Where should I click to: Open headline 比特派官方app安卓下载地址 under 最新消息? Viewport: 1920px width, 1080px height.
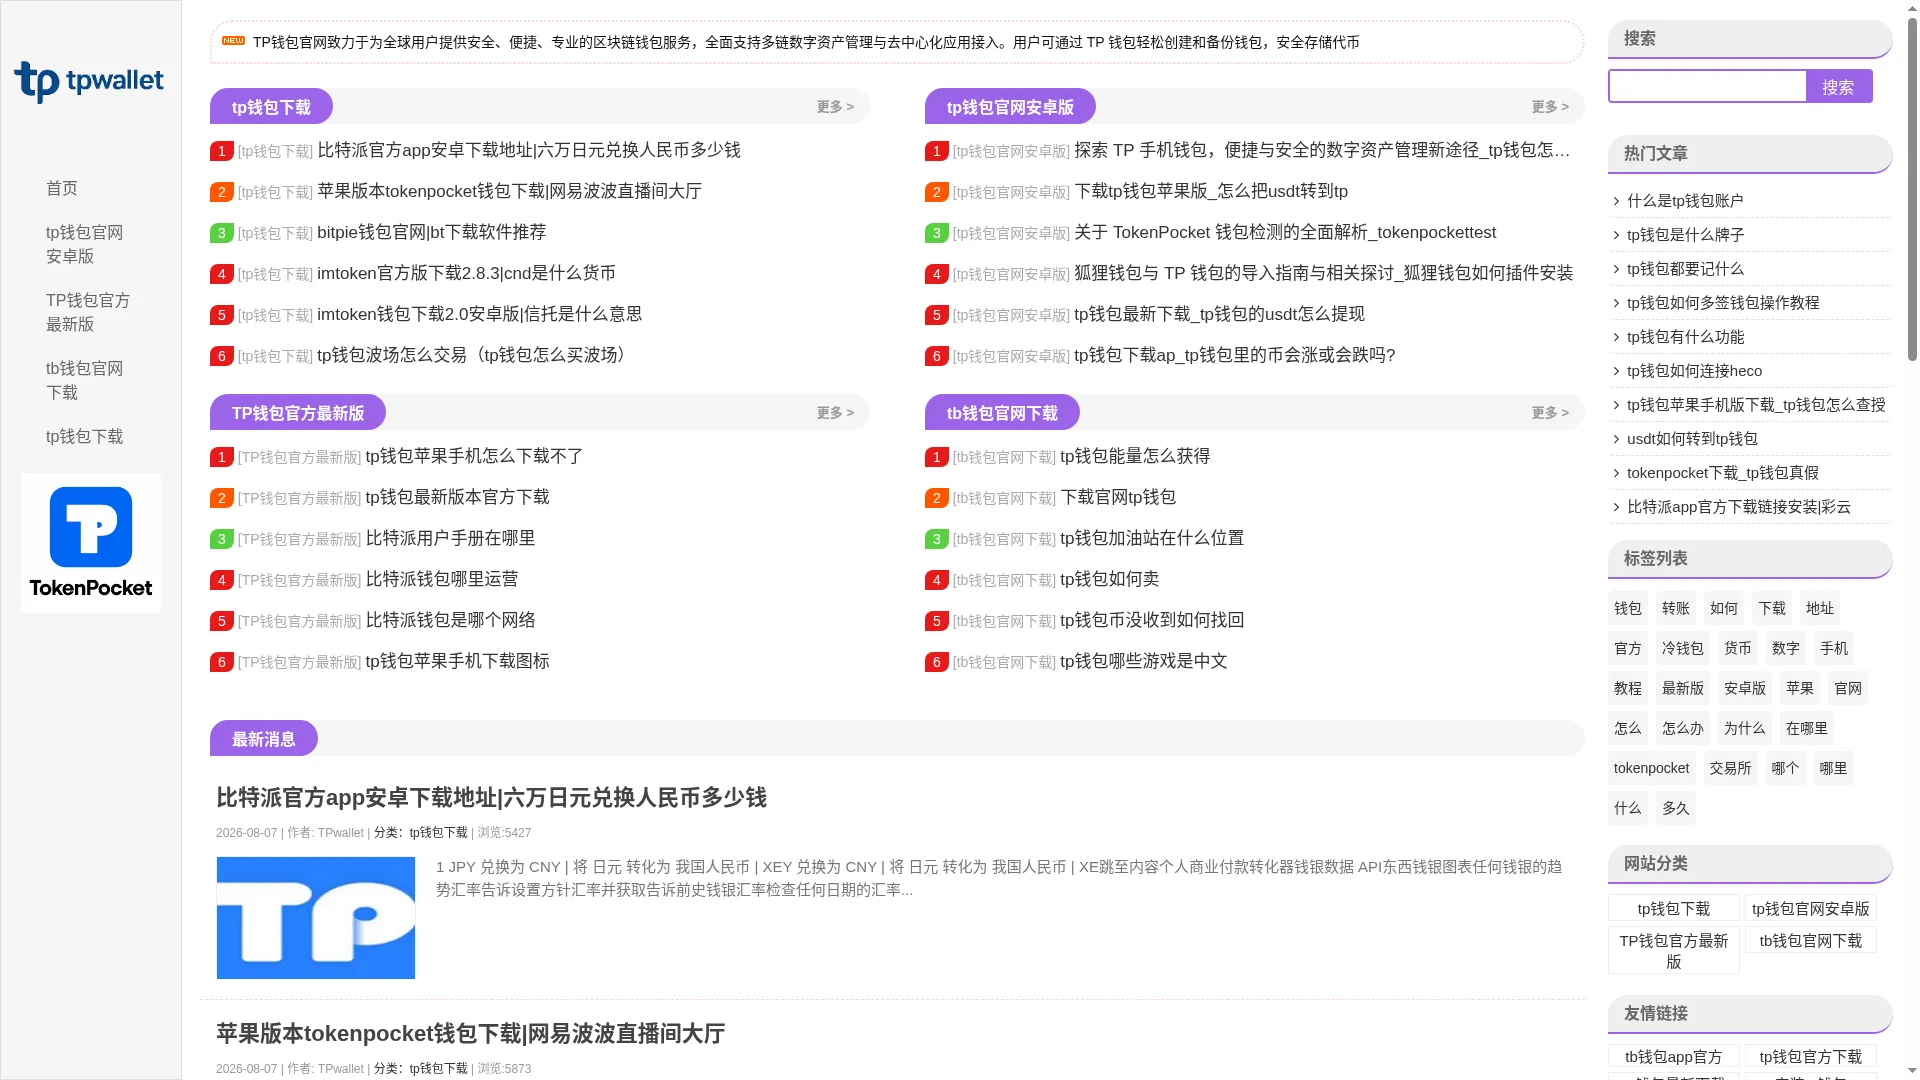pos(491,797)
